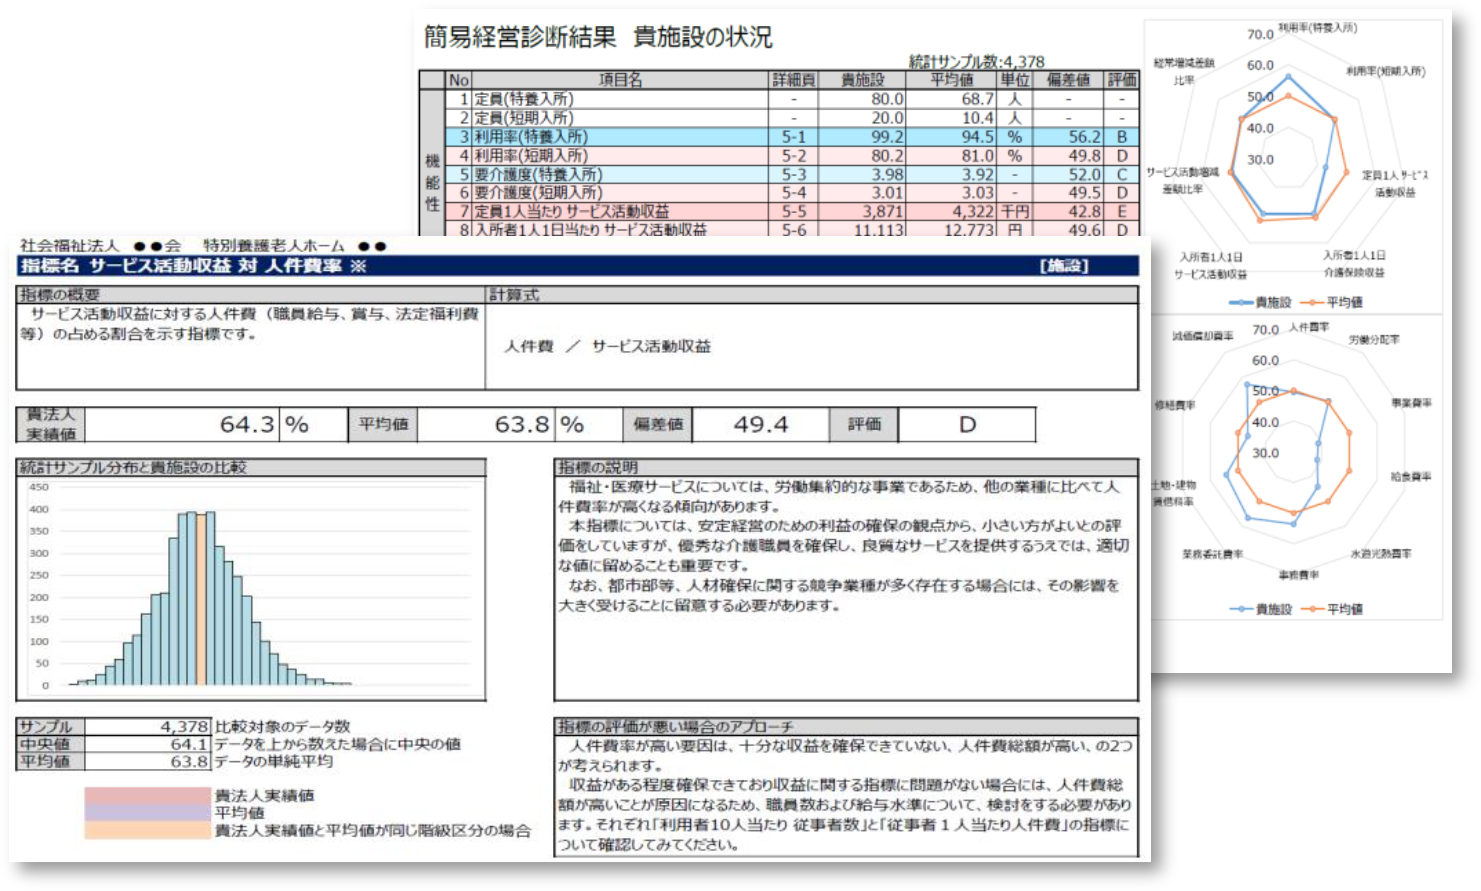Click 貴施設 legend marker in lower radar chart
1481x891 pixels.
pyautogui.click(x=1241, y=609)
